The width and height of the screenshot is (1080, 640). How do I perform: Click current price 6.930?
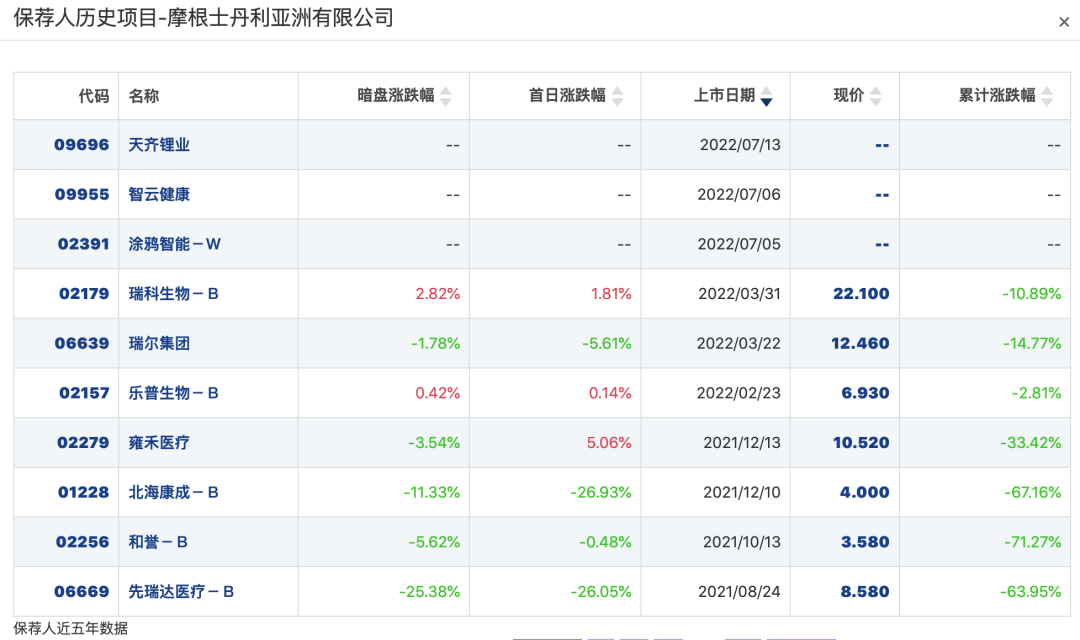click(x=865, y=393)
